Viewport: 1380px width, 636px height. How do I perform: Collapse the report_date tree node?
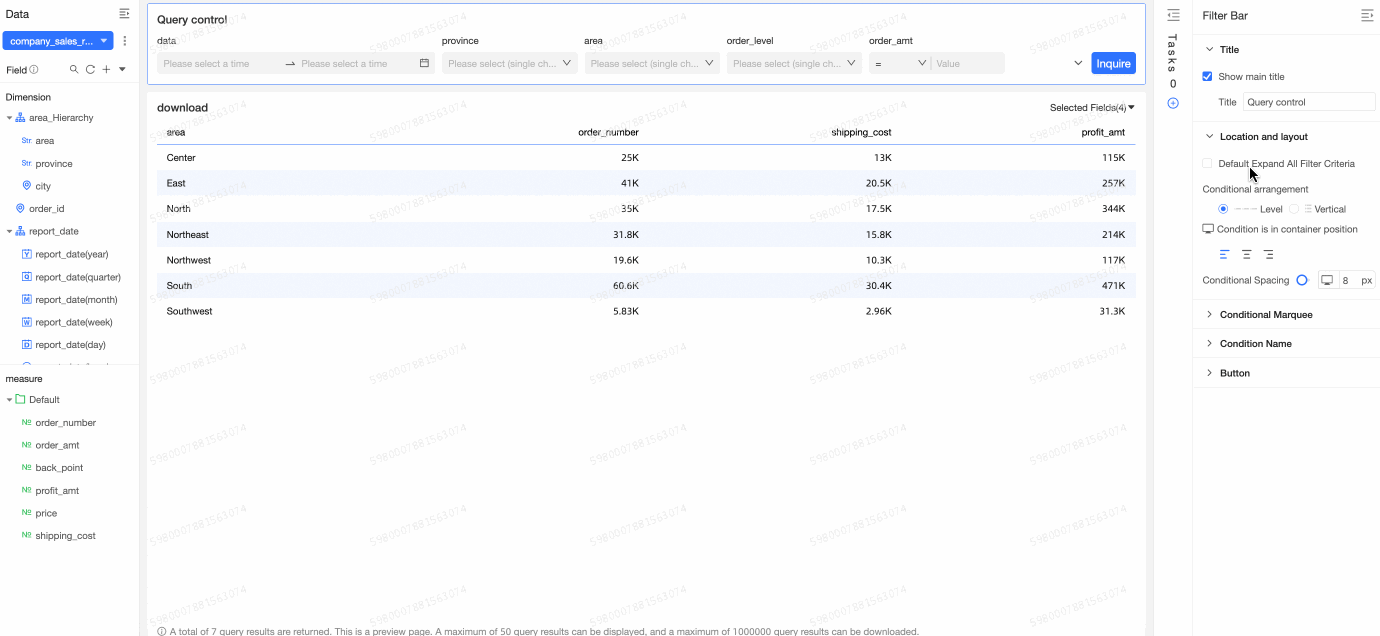[9, 231]
